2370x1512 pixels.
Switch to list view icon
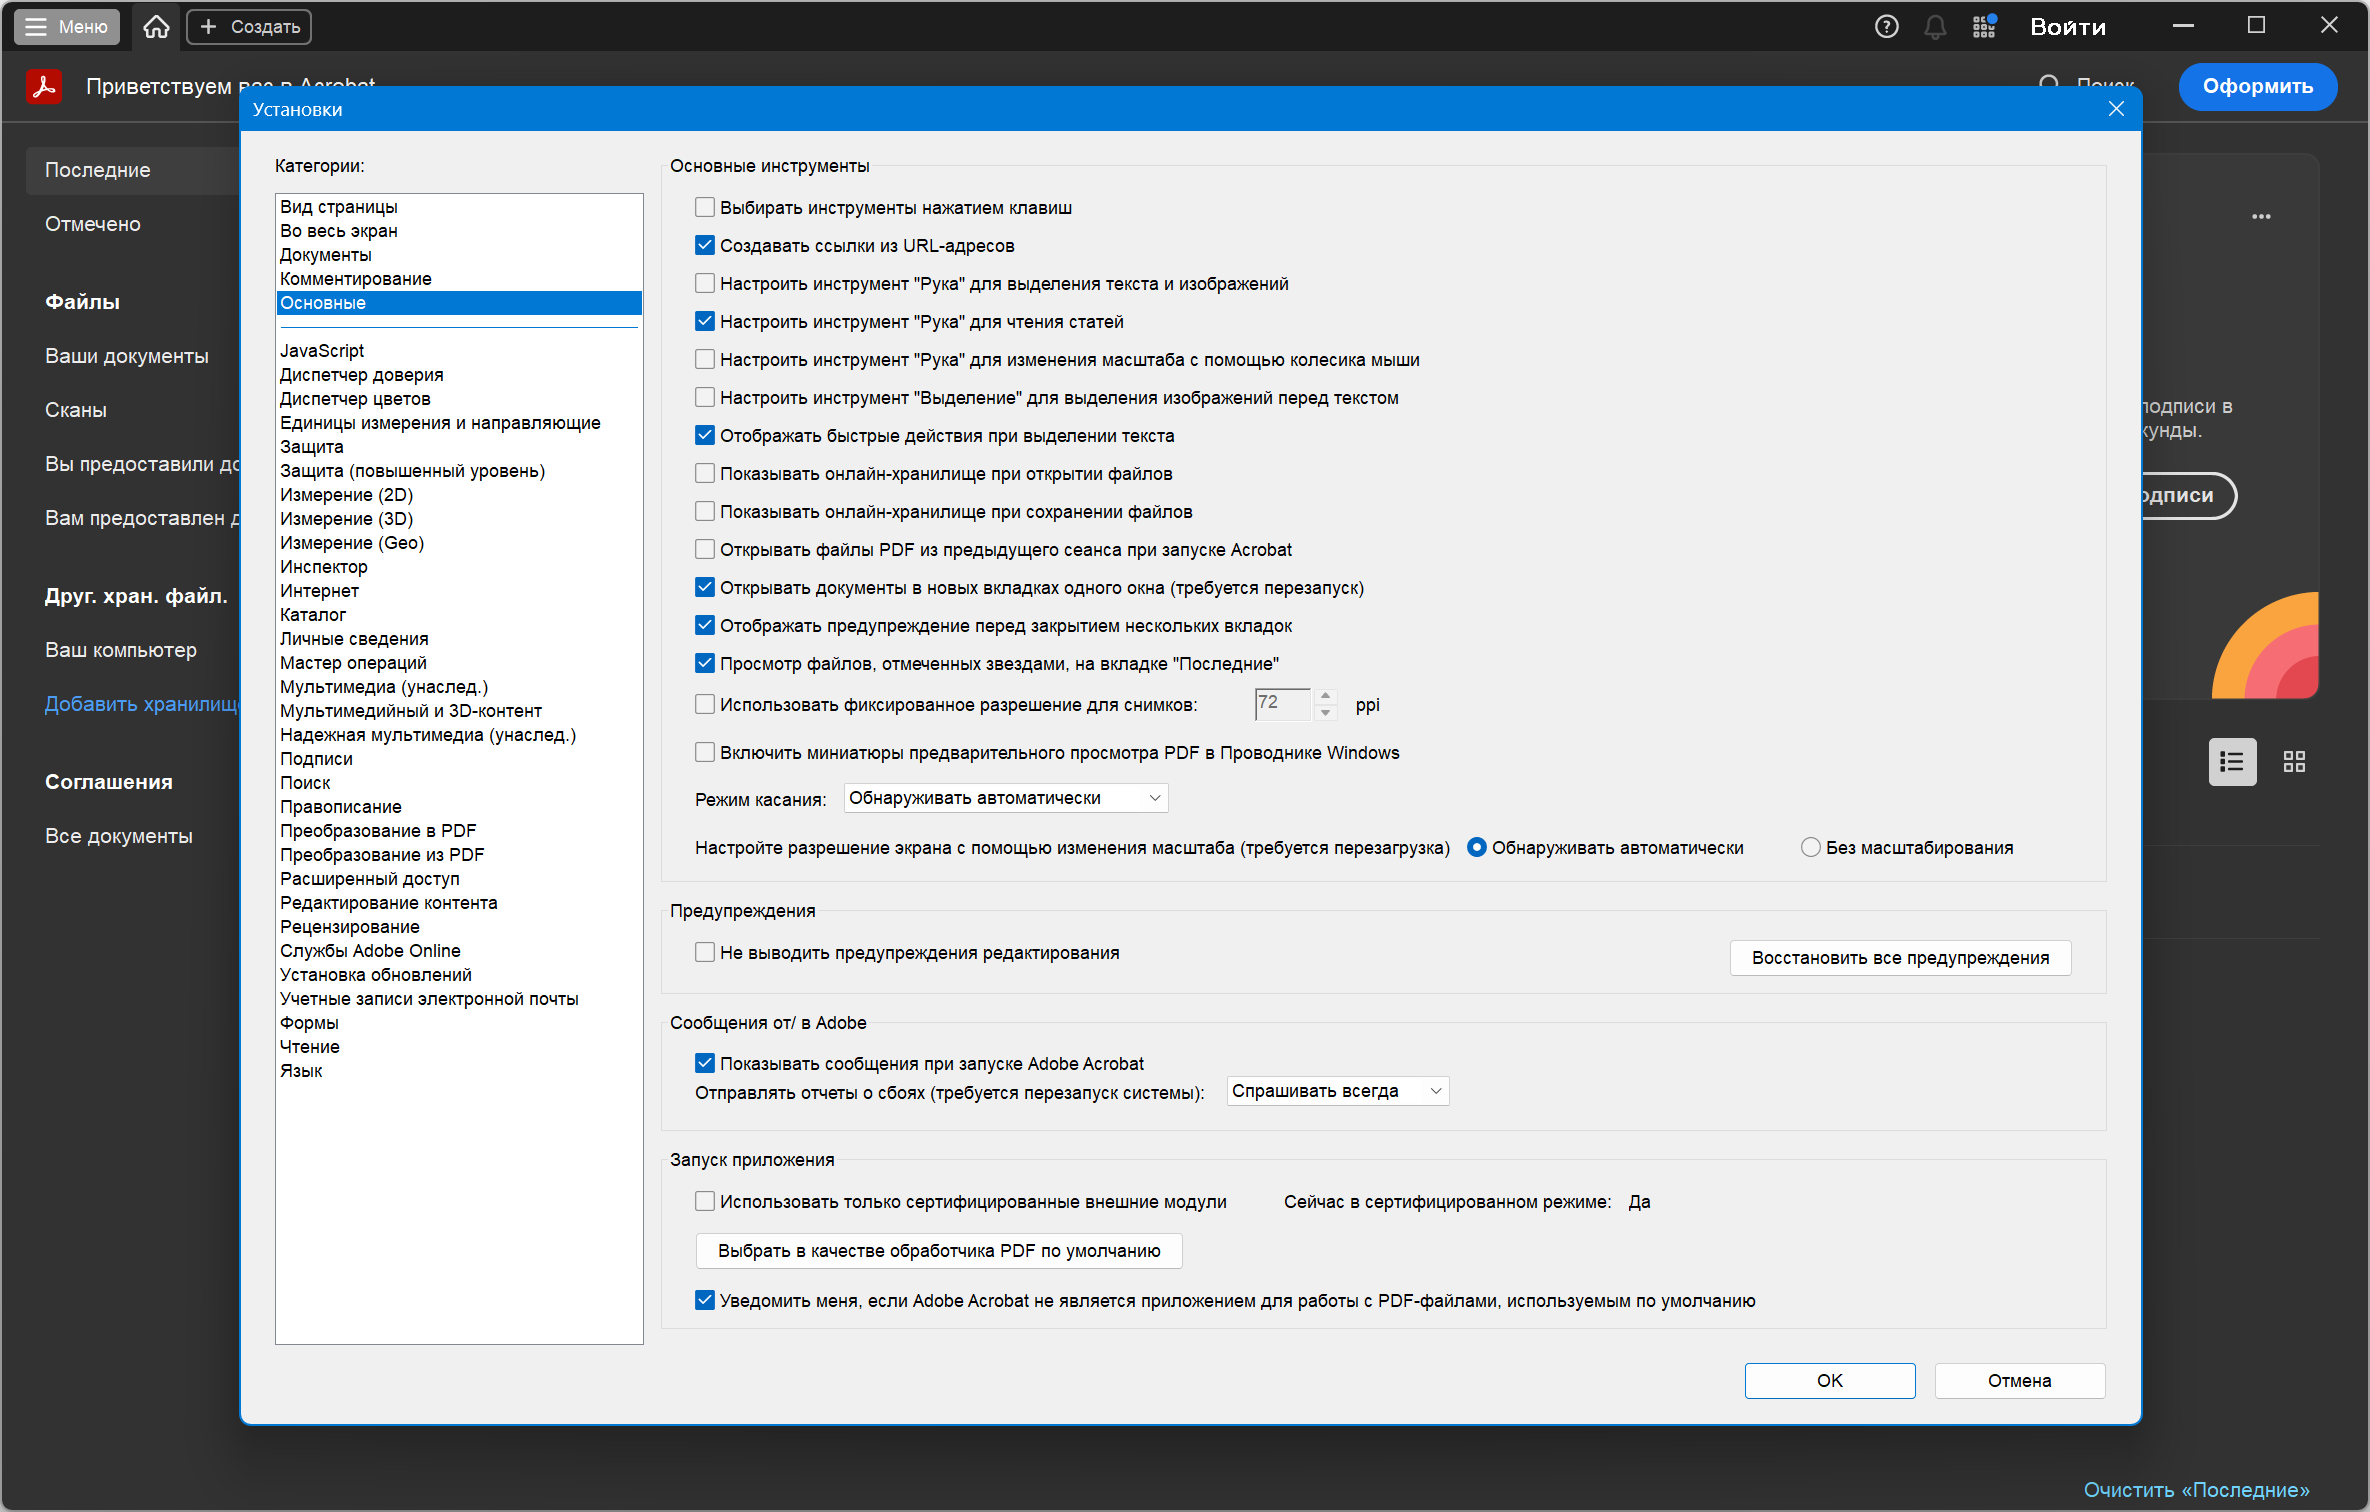pos(2232,762)
